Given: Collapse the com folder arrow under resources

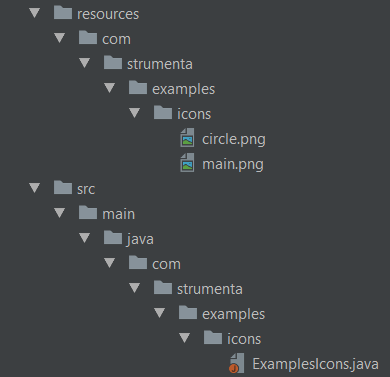Looking at the screenshot, I should 60,38.
